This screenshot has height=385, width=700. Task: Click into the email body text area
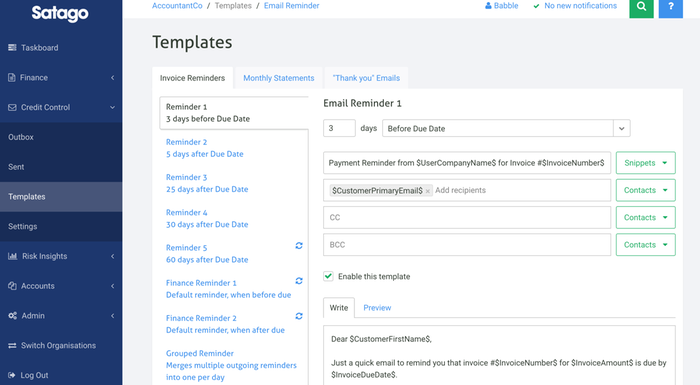click(x=499, y=356)
